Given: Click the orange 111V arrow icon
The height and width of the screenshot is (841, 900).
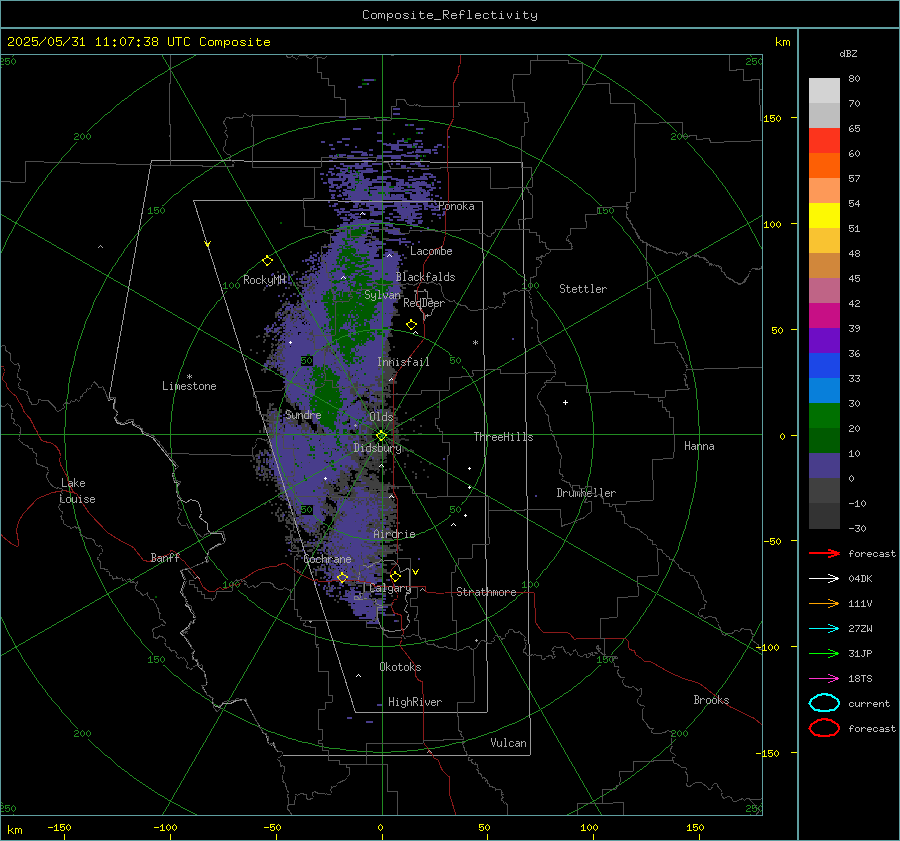Looking at the screenshot, I should click(x=824, y=603).
